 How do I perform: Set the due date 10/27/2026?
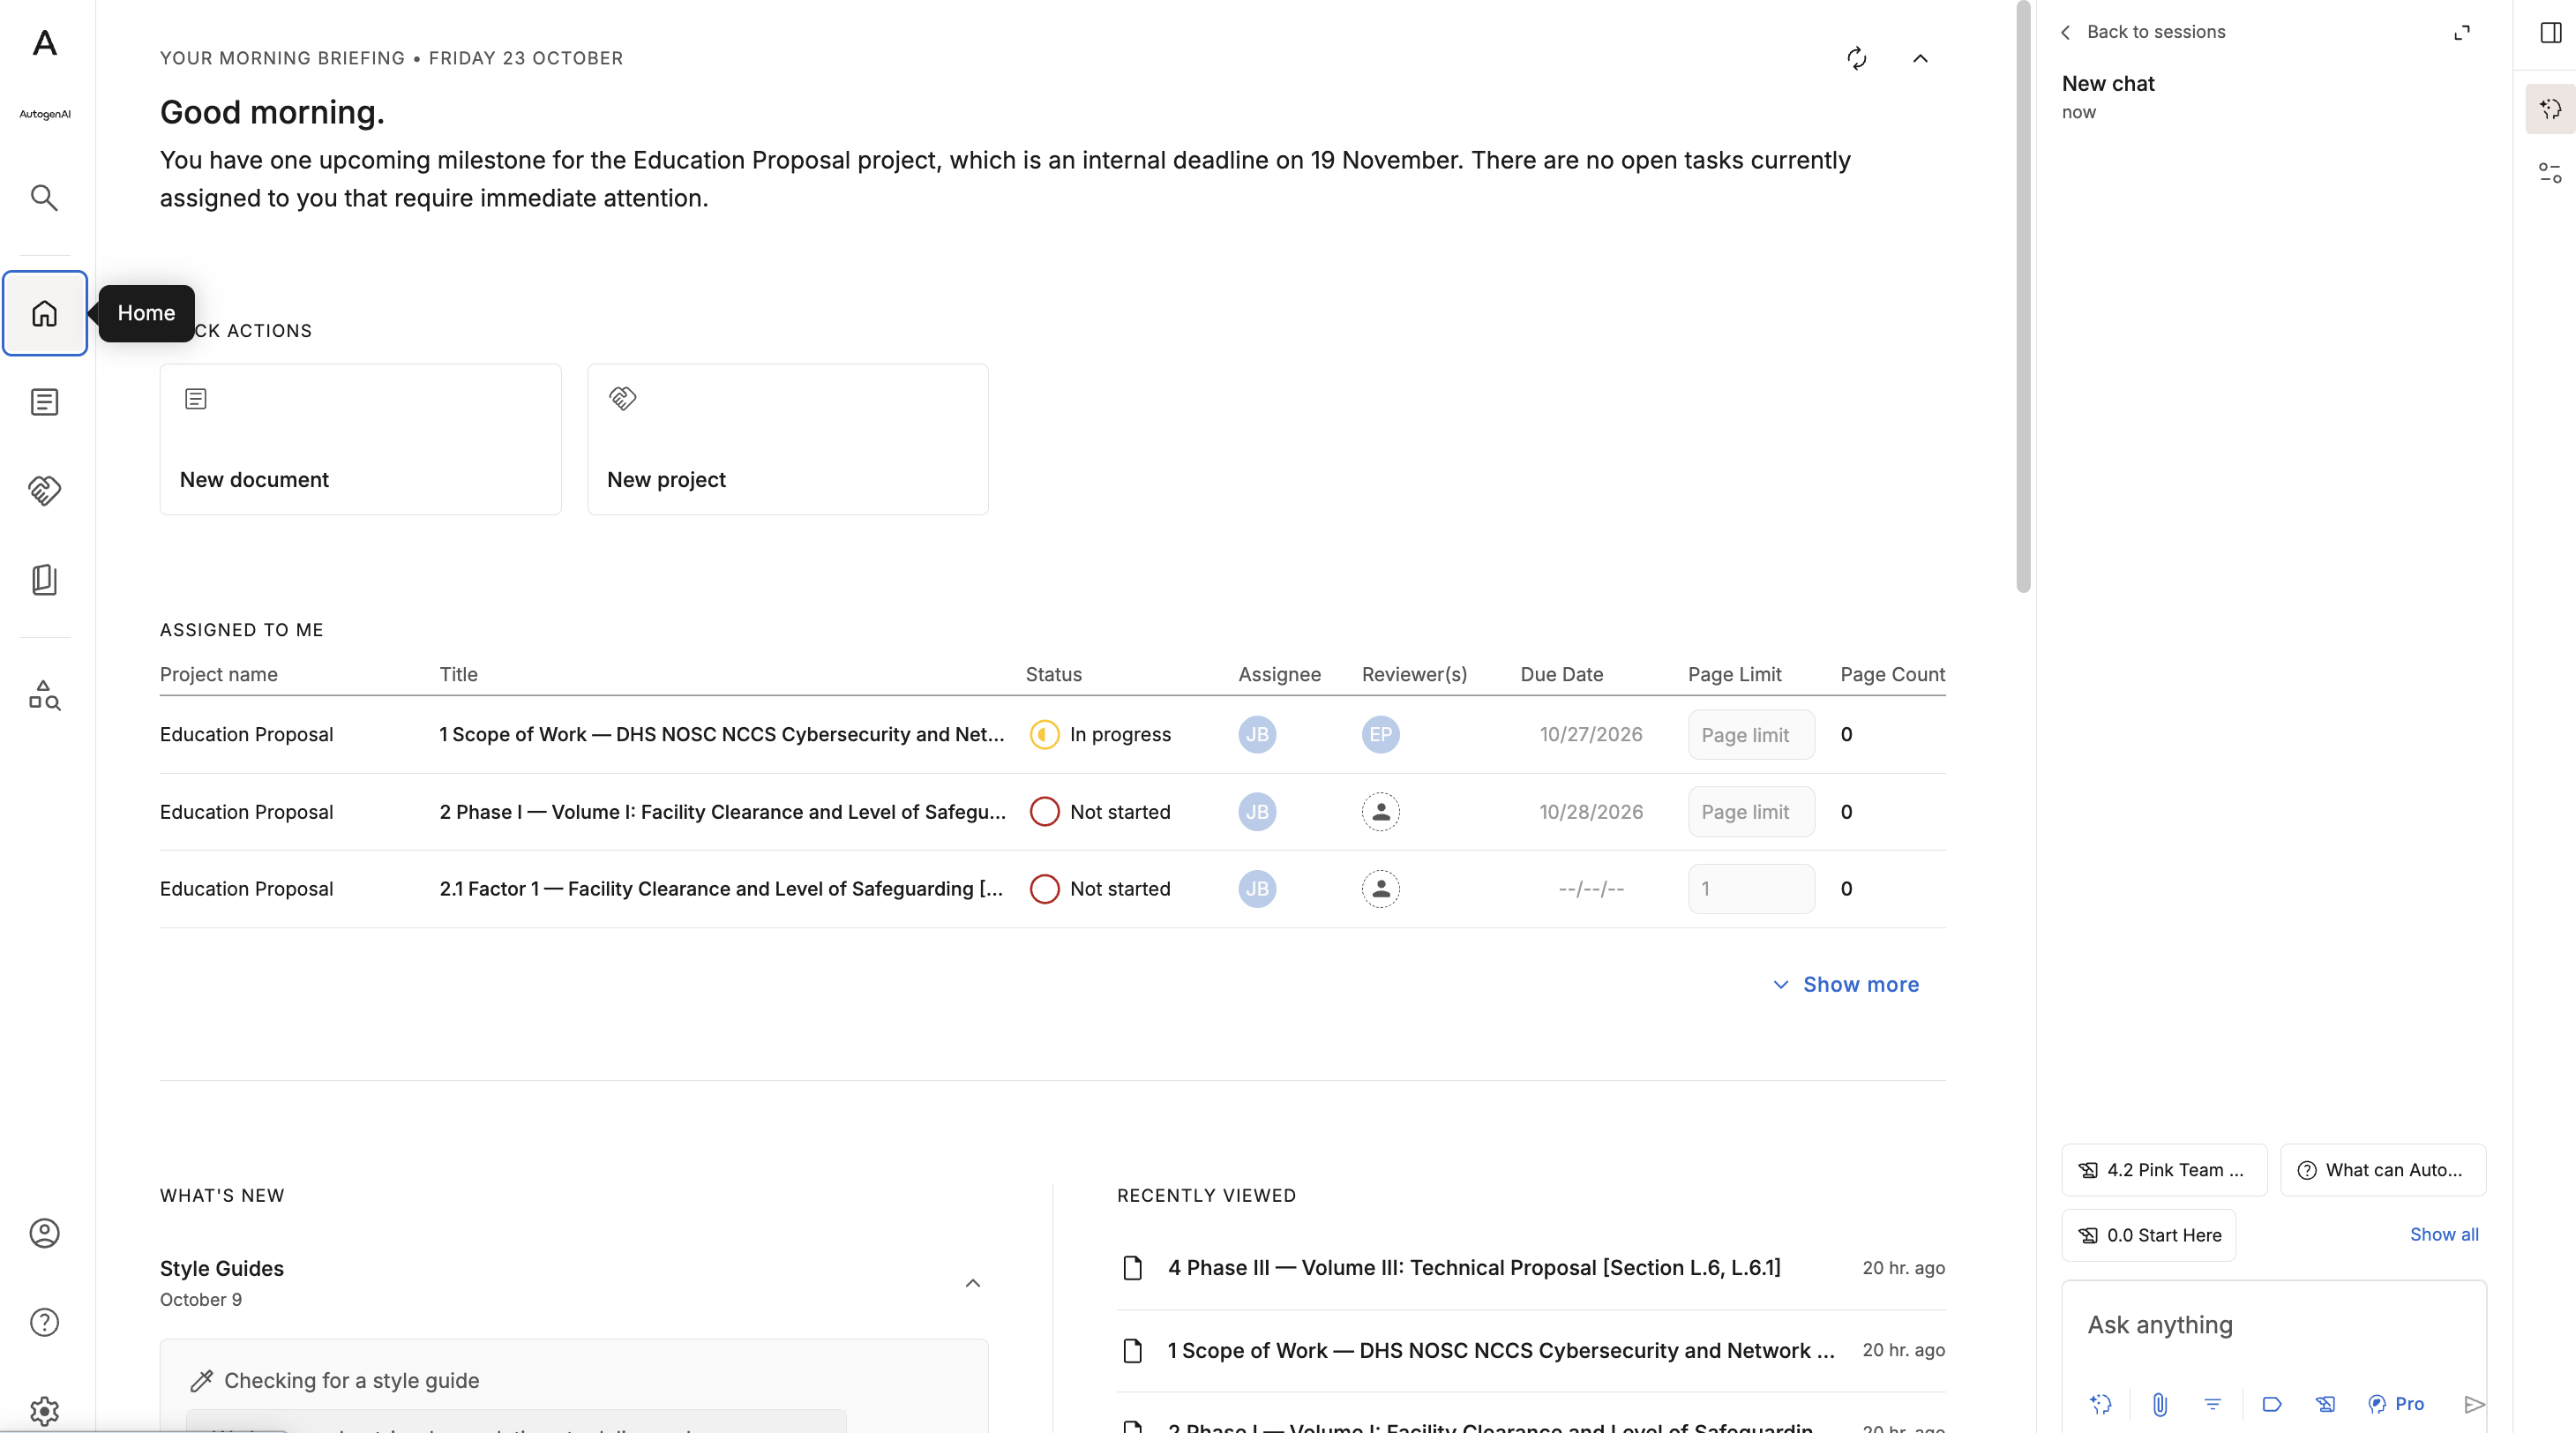pyautogui.click(x=1590, y=734)
